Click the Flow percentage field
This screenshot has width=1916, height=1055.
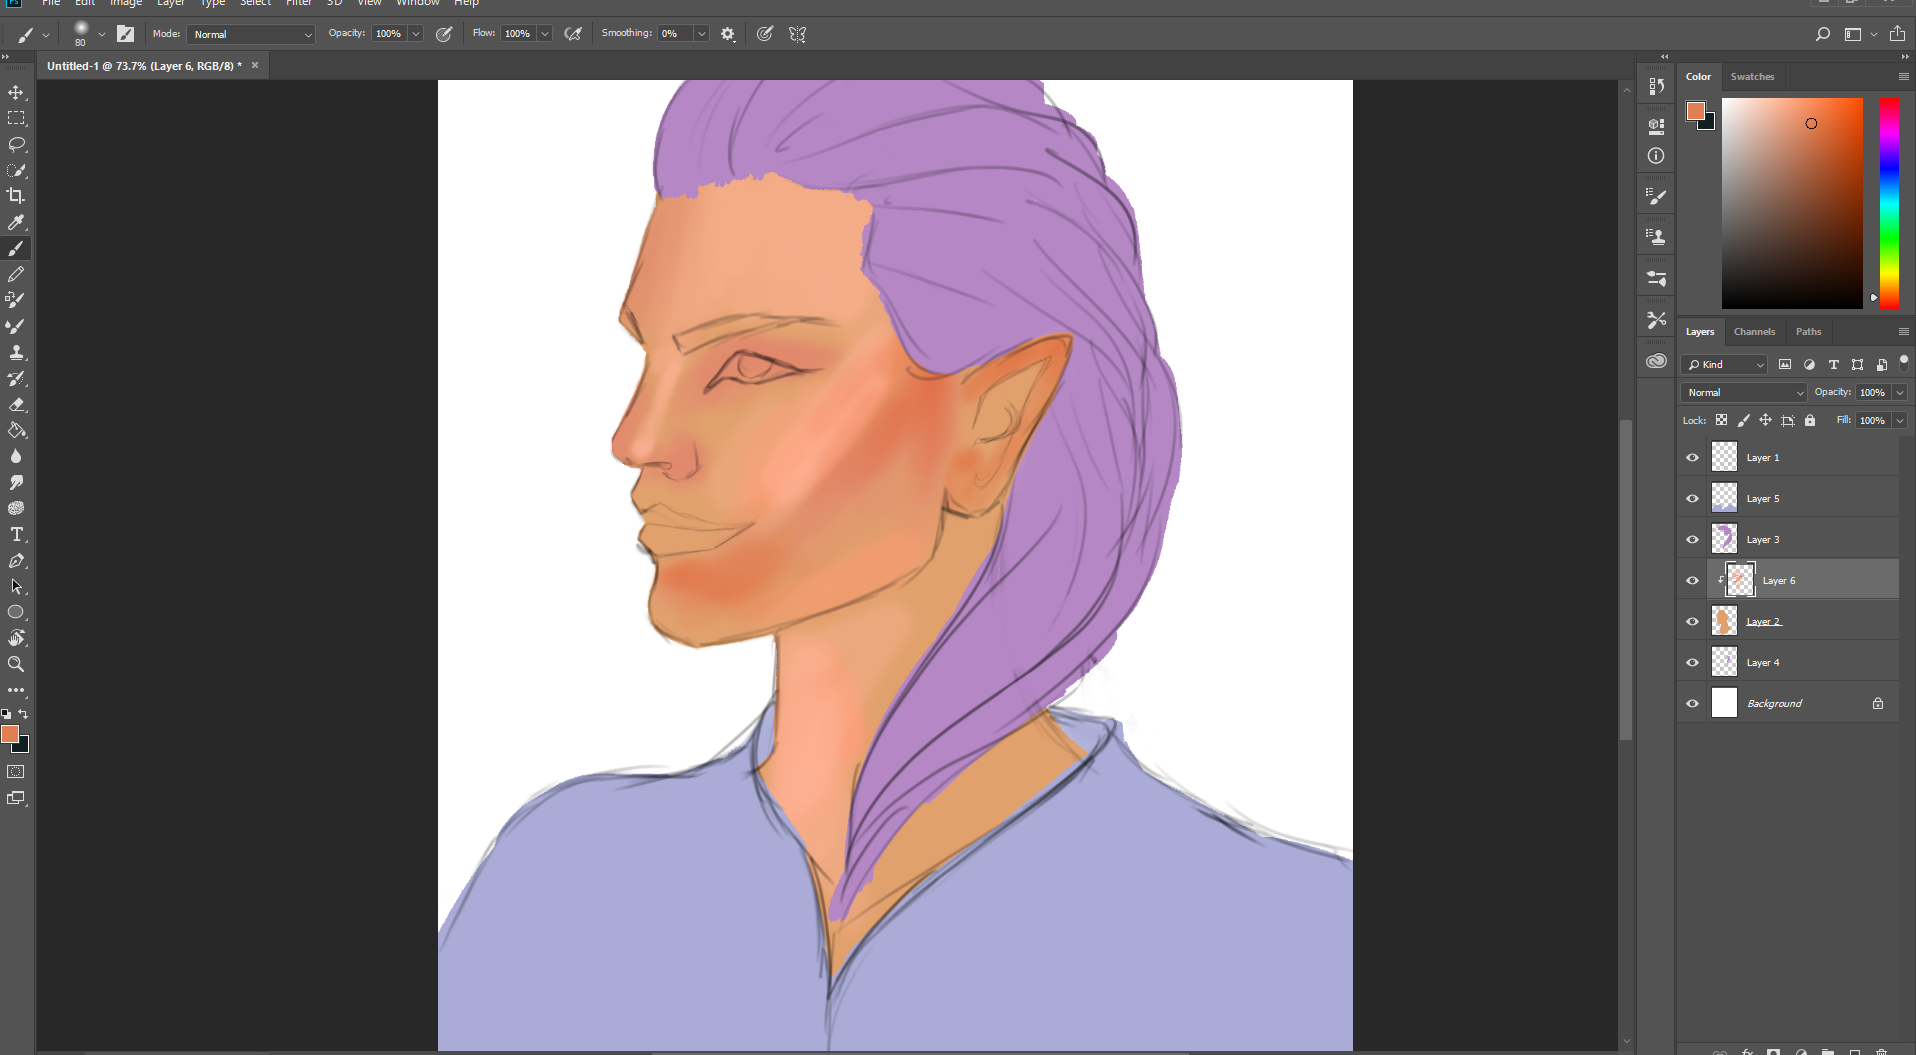[x=518, y=34]
